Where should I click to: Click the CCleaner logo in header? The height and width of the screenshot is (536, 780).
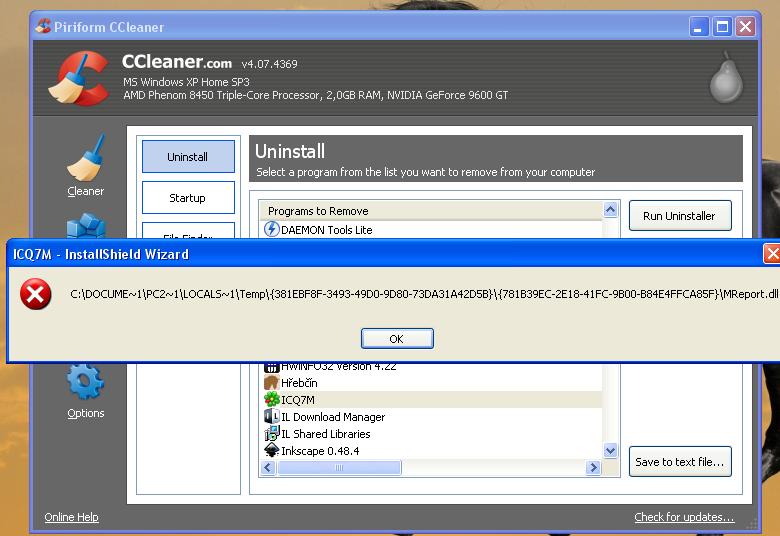pos(80,78)
